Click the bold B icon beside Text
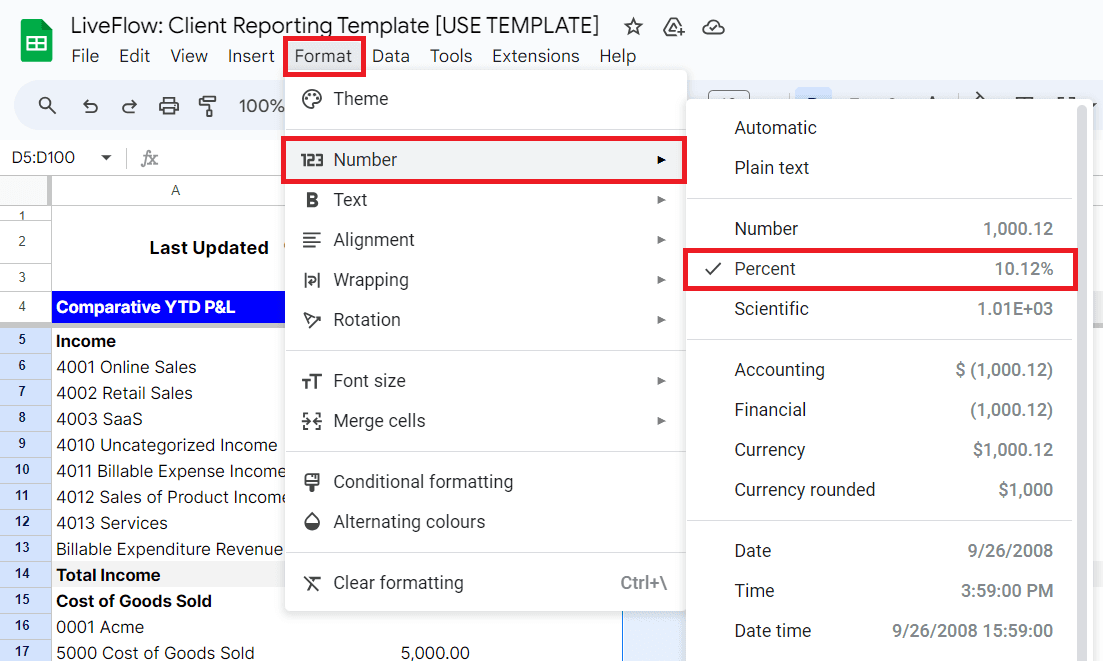This screenshot has height=661, width=1103. (312, 200)
